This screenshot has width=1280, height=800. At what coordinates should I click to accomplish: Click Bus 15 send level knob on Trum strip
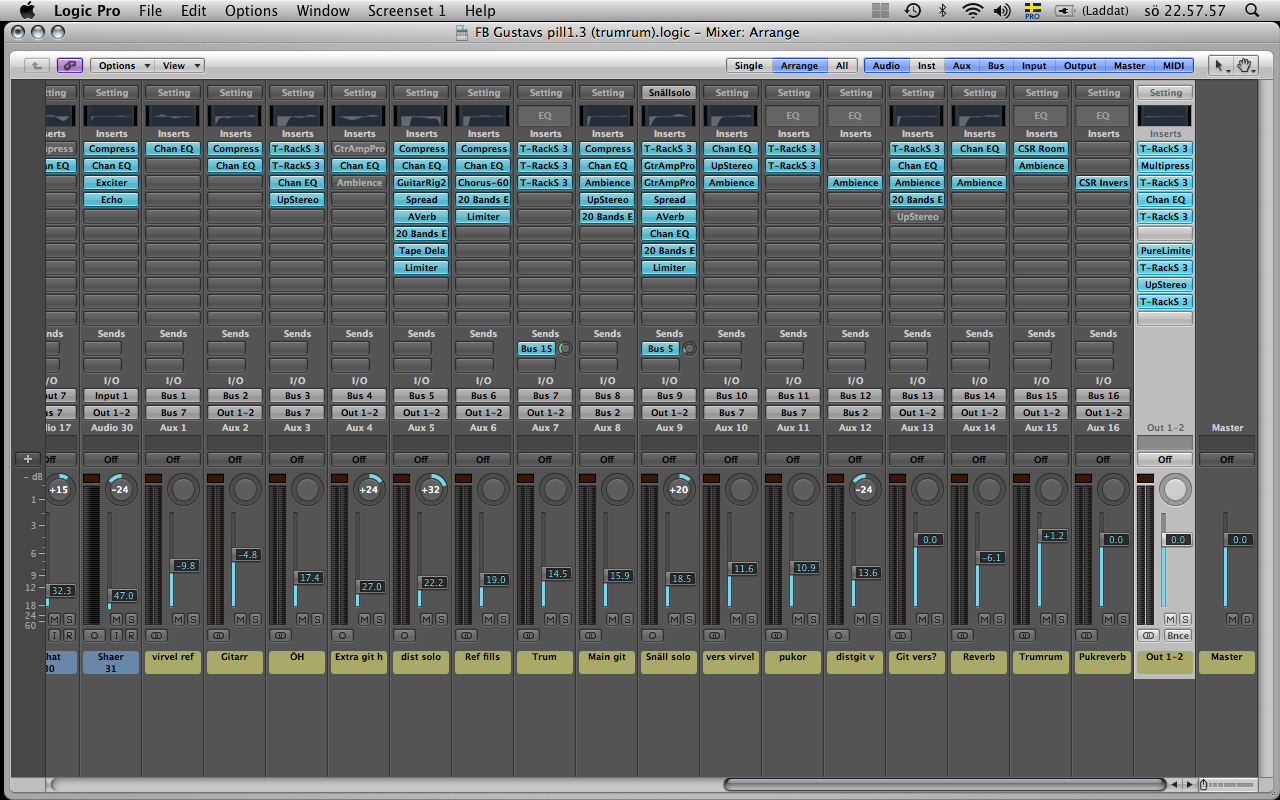(x=565, y=348)
